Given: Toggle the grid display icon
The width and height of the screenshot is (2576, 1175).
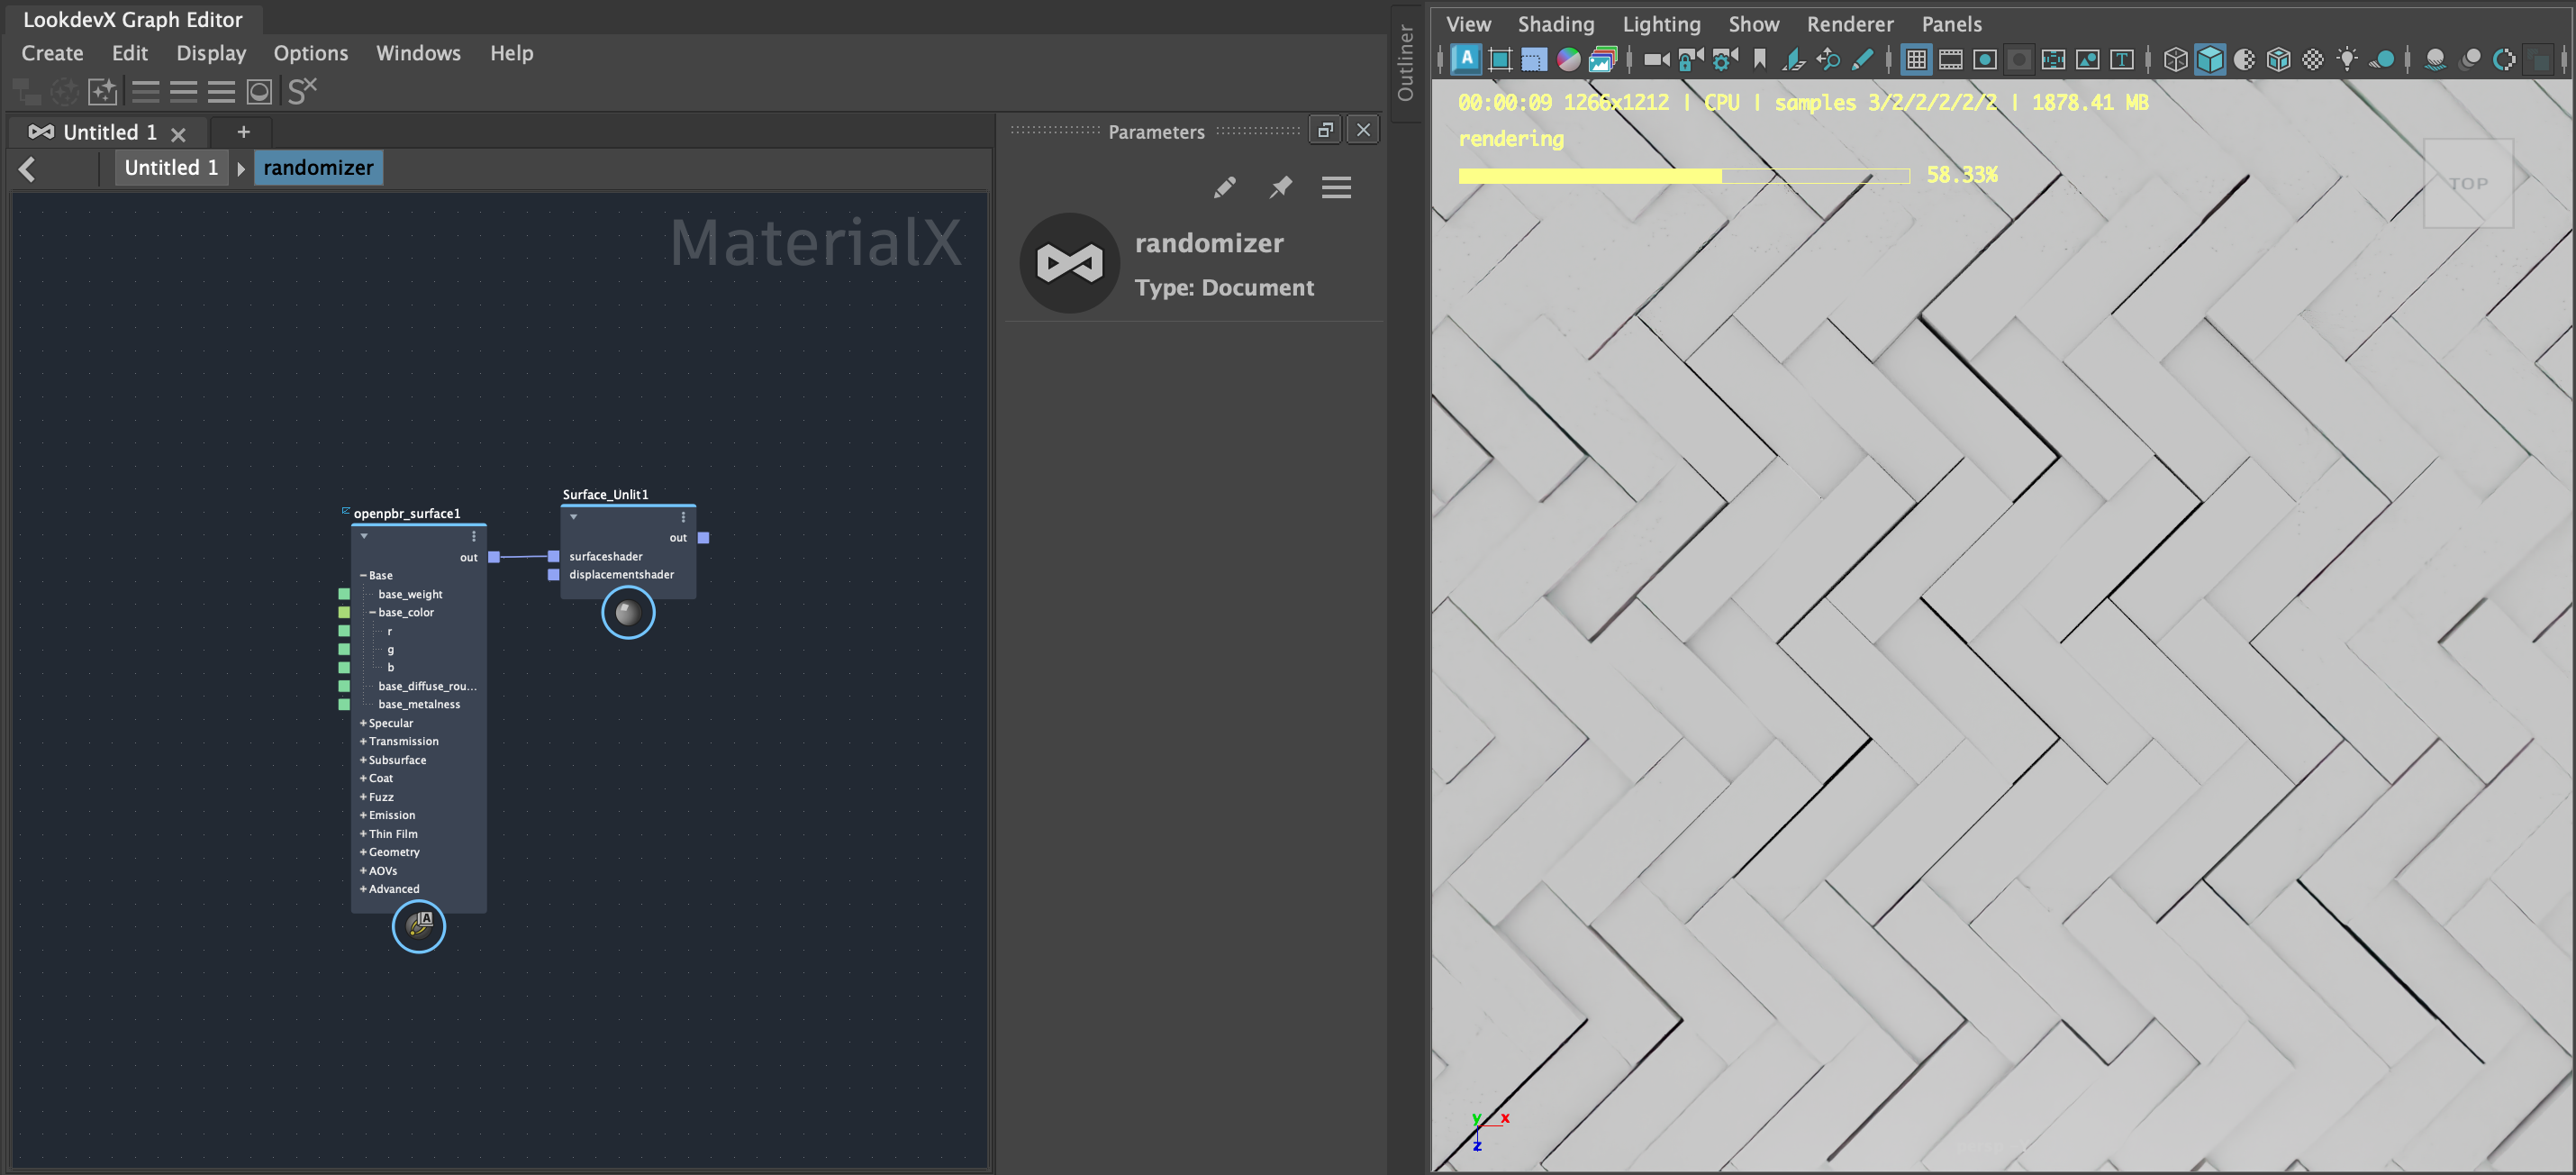Looking at the screenshot, I should pos(1916,60).
